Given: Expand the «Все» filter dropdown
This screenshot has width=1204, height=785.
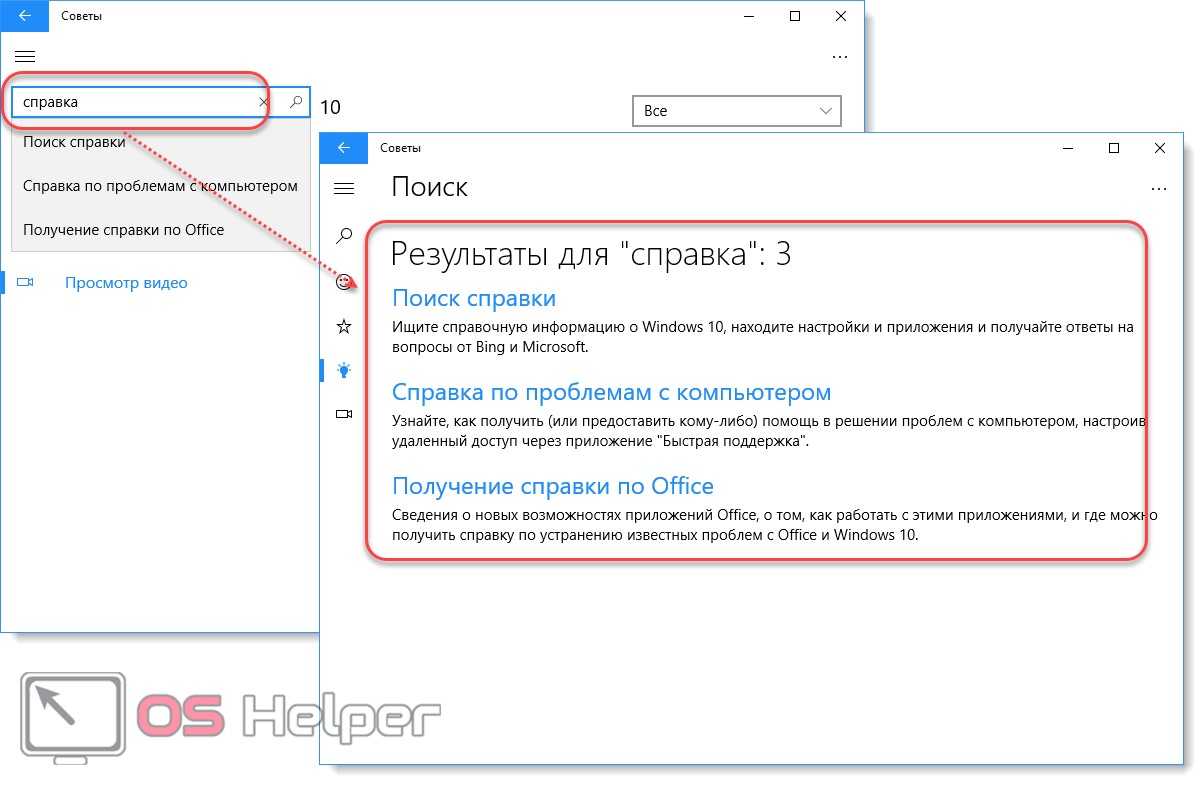Looking at the screenshot, I should pos(737,111).
